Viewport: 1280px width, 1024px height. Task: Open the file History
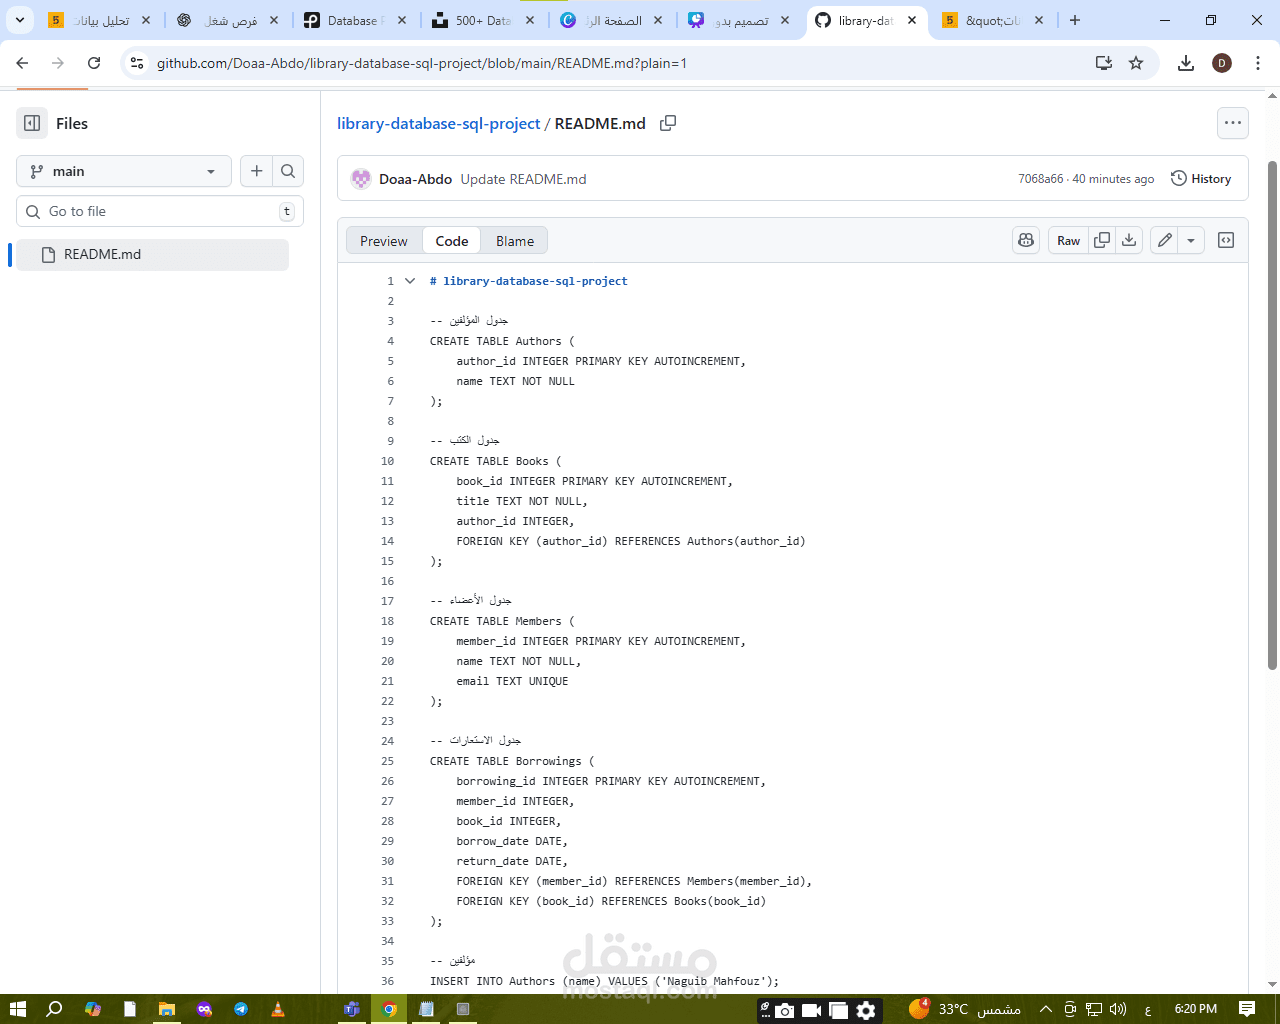[x=1201, y=179]
